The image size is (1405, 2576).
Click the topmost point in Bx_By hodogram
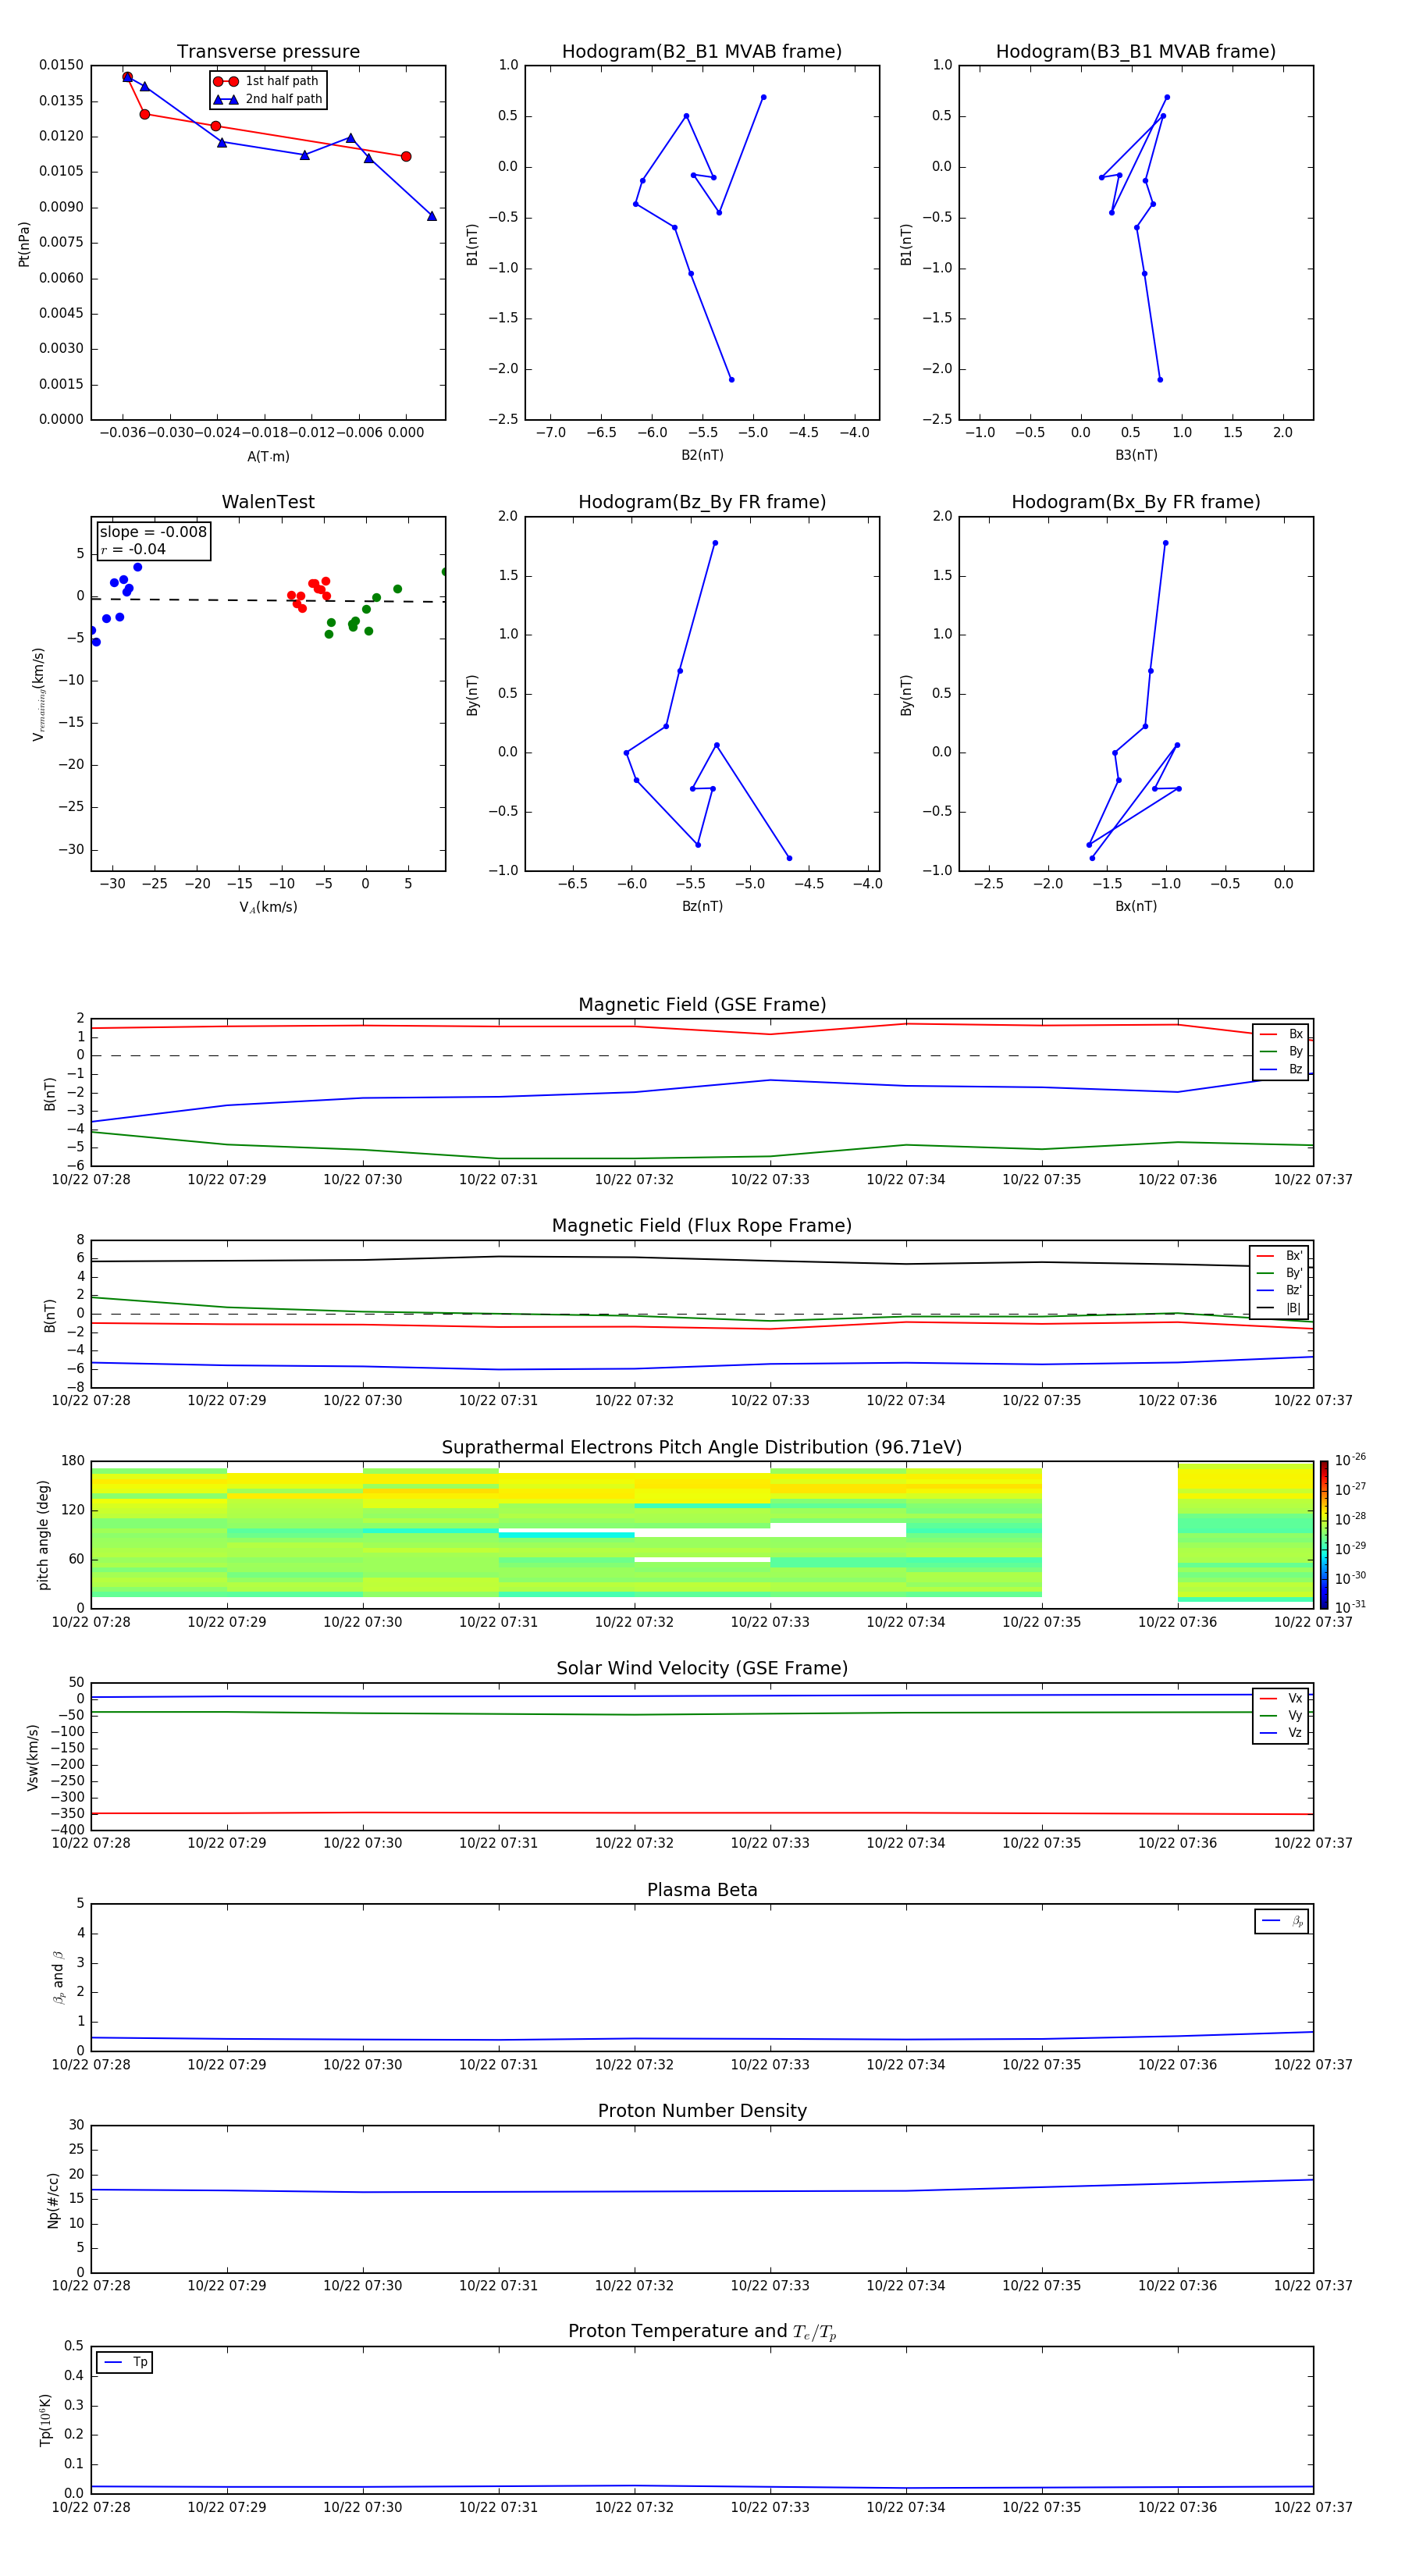tap(1166, 543)
